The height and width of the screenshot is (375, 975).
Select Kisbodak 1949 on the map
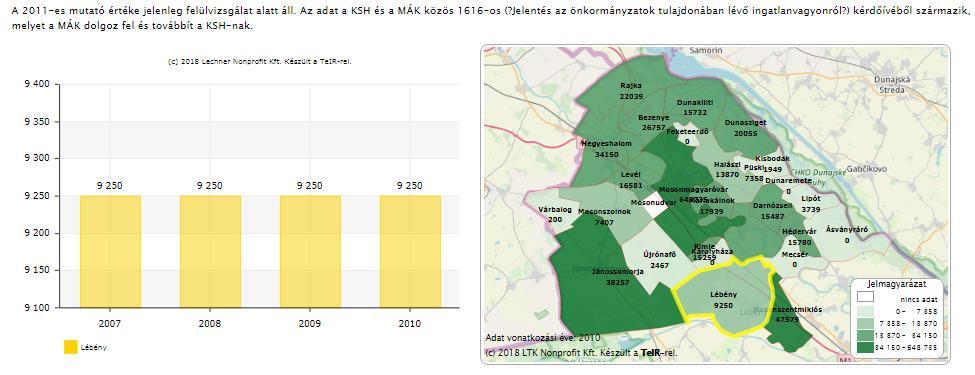(x=772, y=164)
